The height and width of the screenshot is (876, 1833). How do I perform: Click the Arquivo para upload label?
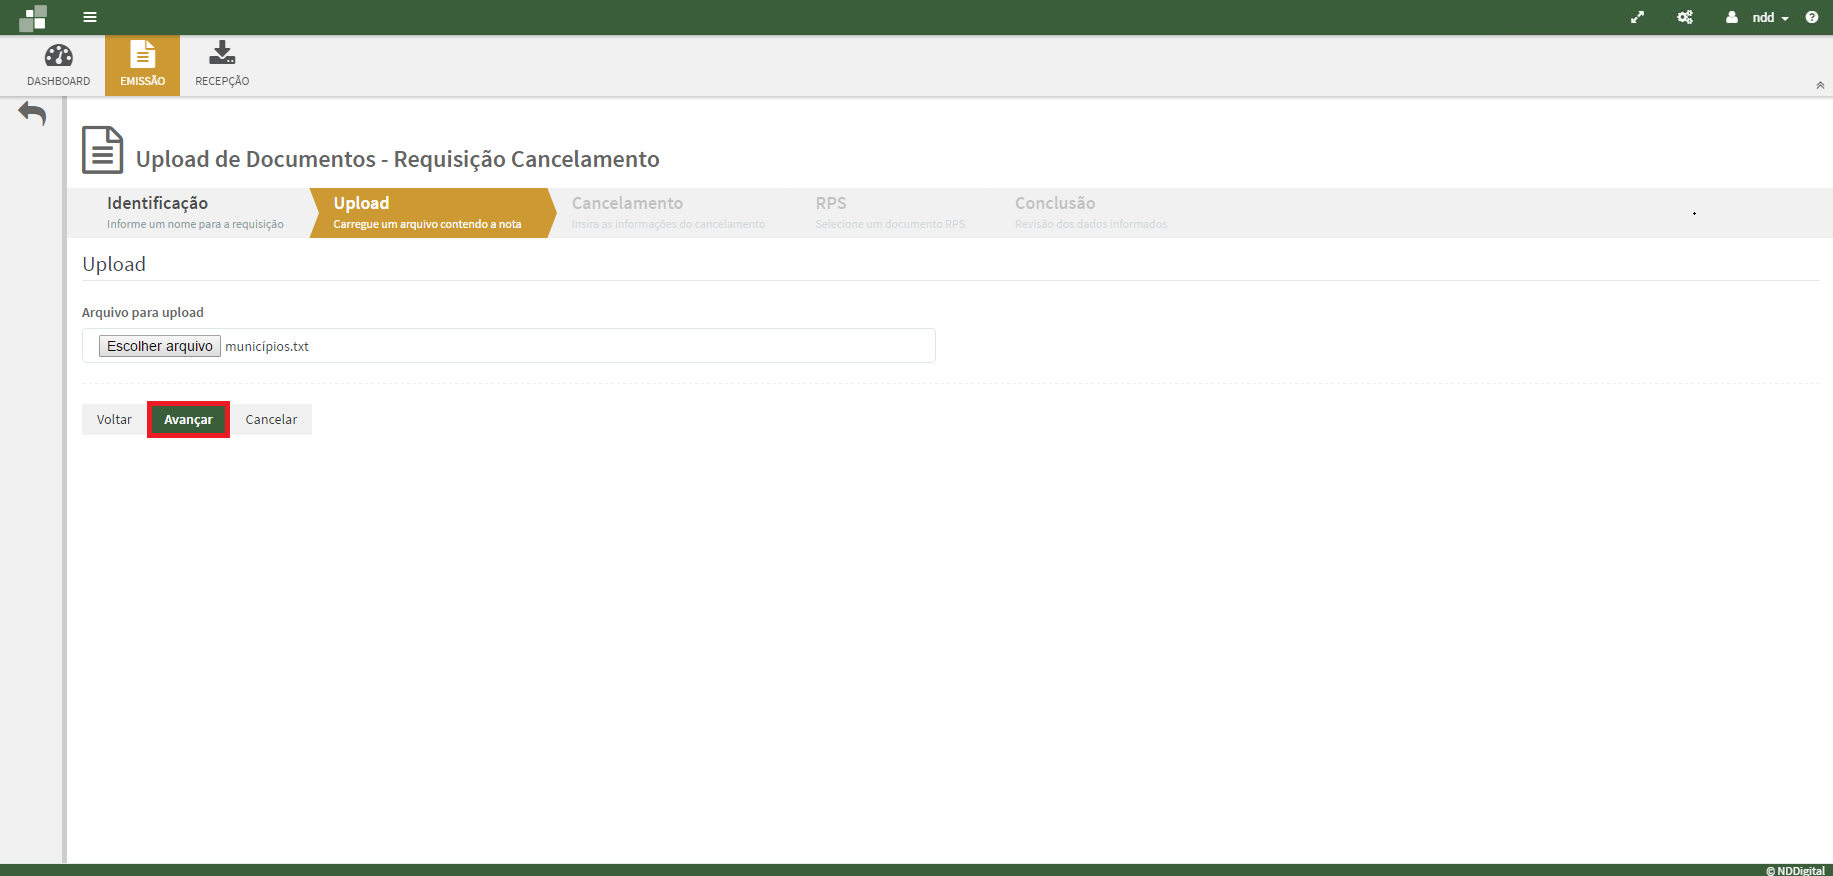tap(143, 313)
